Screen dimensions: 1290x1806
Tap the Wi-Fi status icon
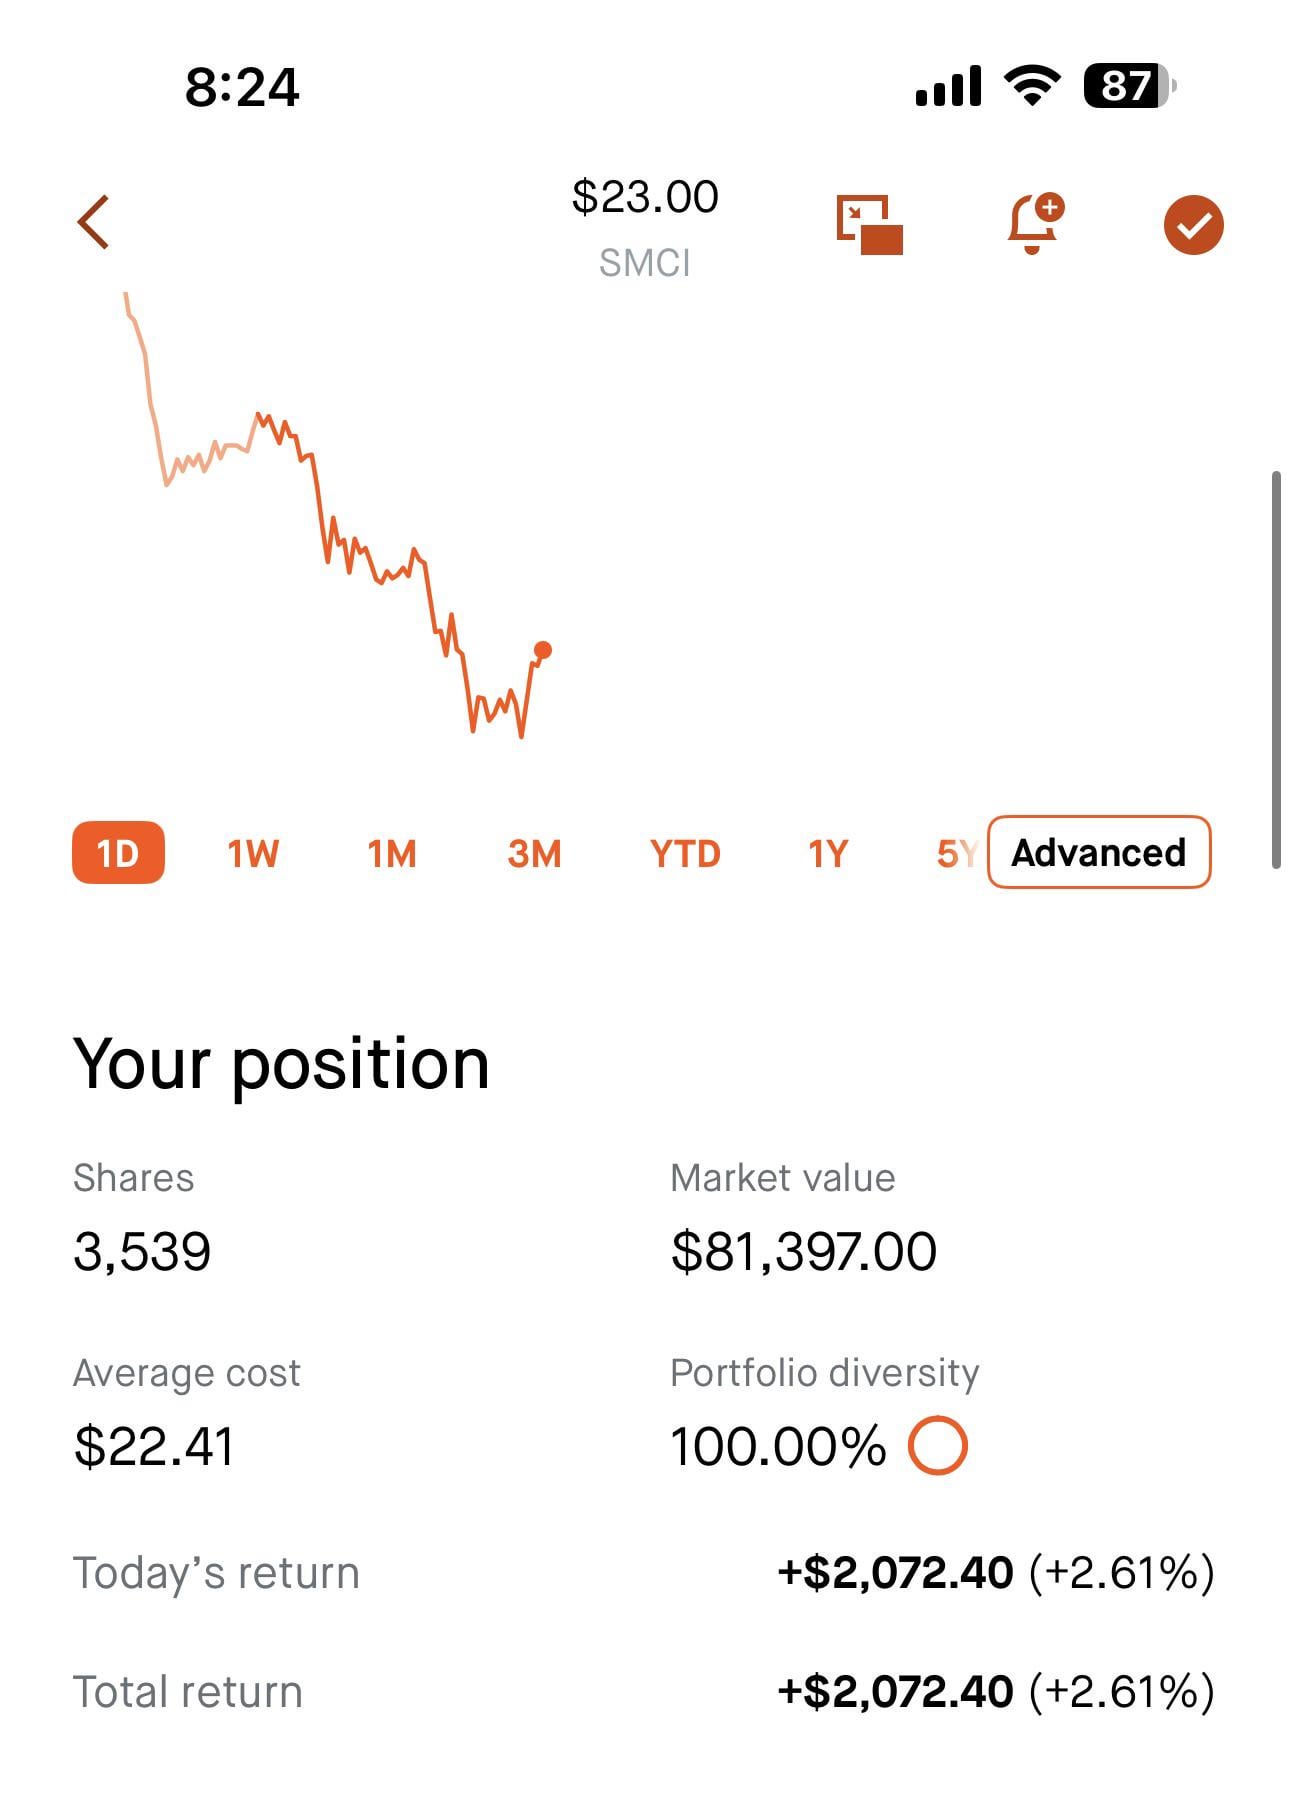[1033, 86]
